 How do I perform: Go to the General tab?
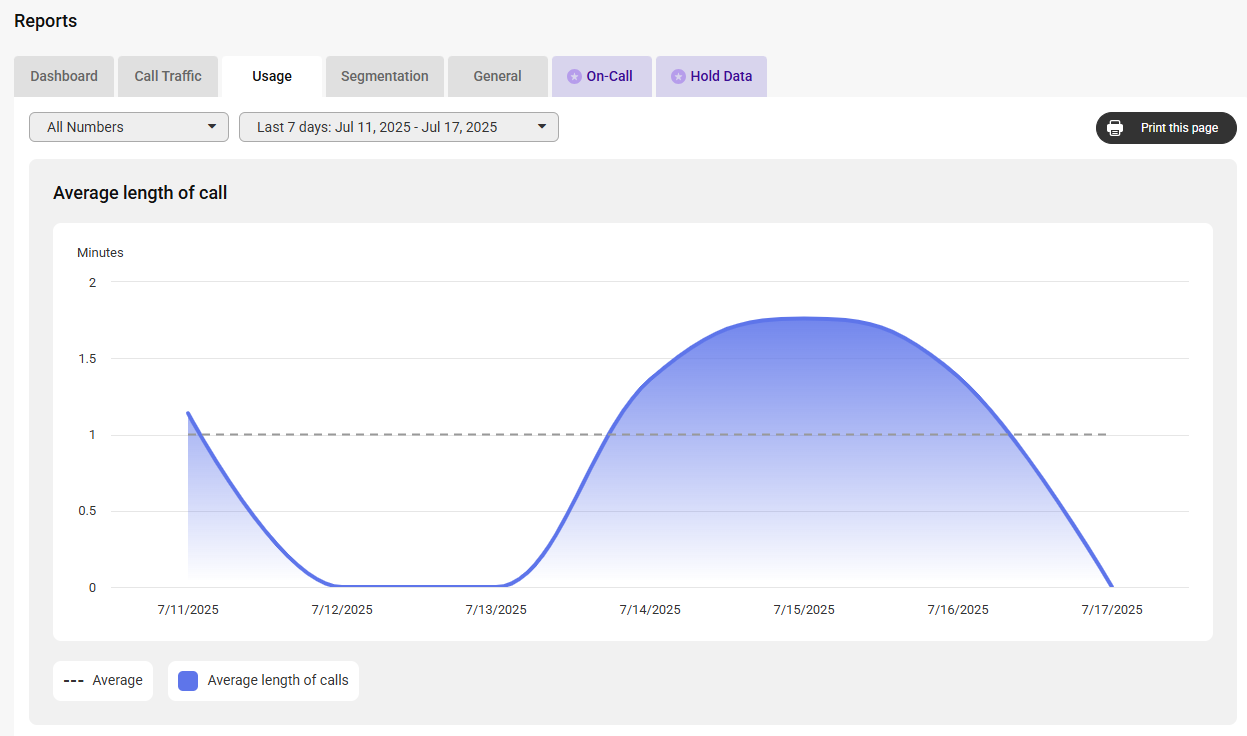point(498,76)
